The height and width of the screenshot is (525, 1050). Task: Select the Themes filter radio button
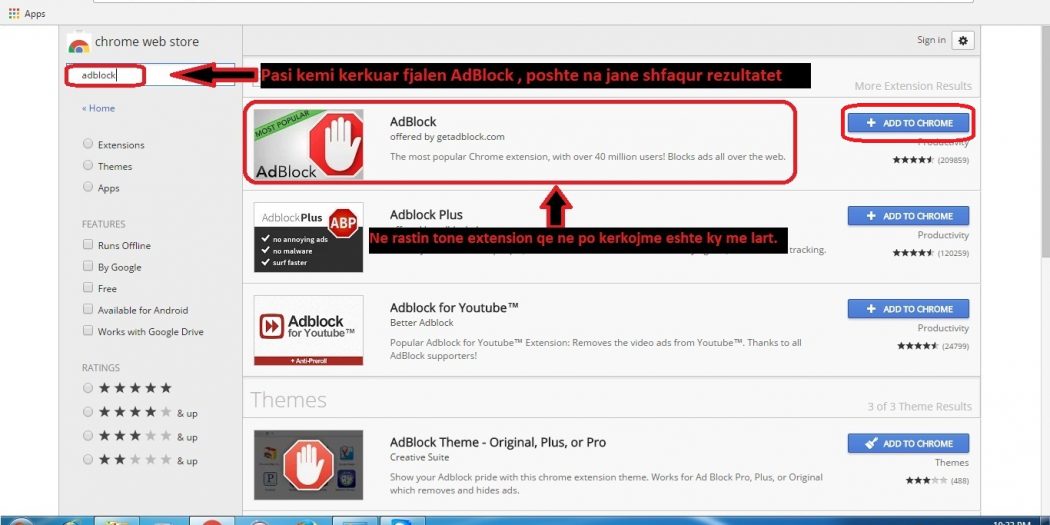click(x=88, y=165)
